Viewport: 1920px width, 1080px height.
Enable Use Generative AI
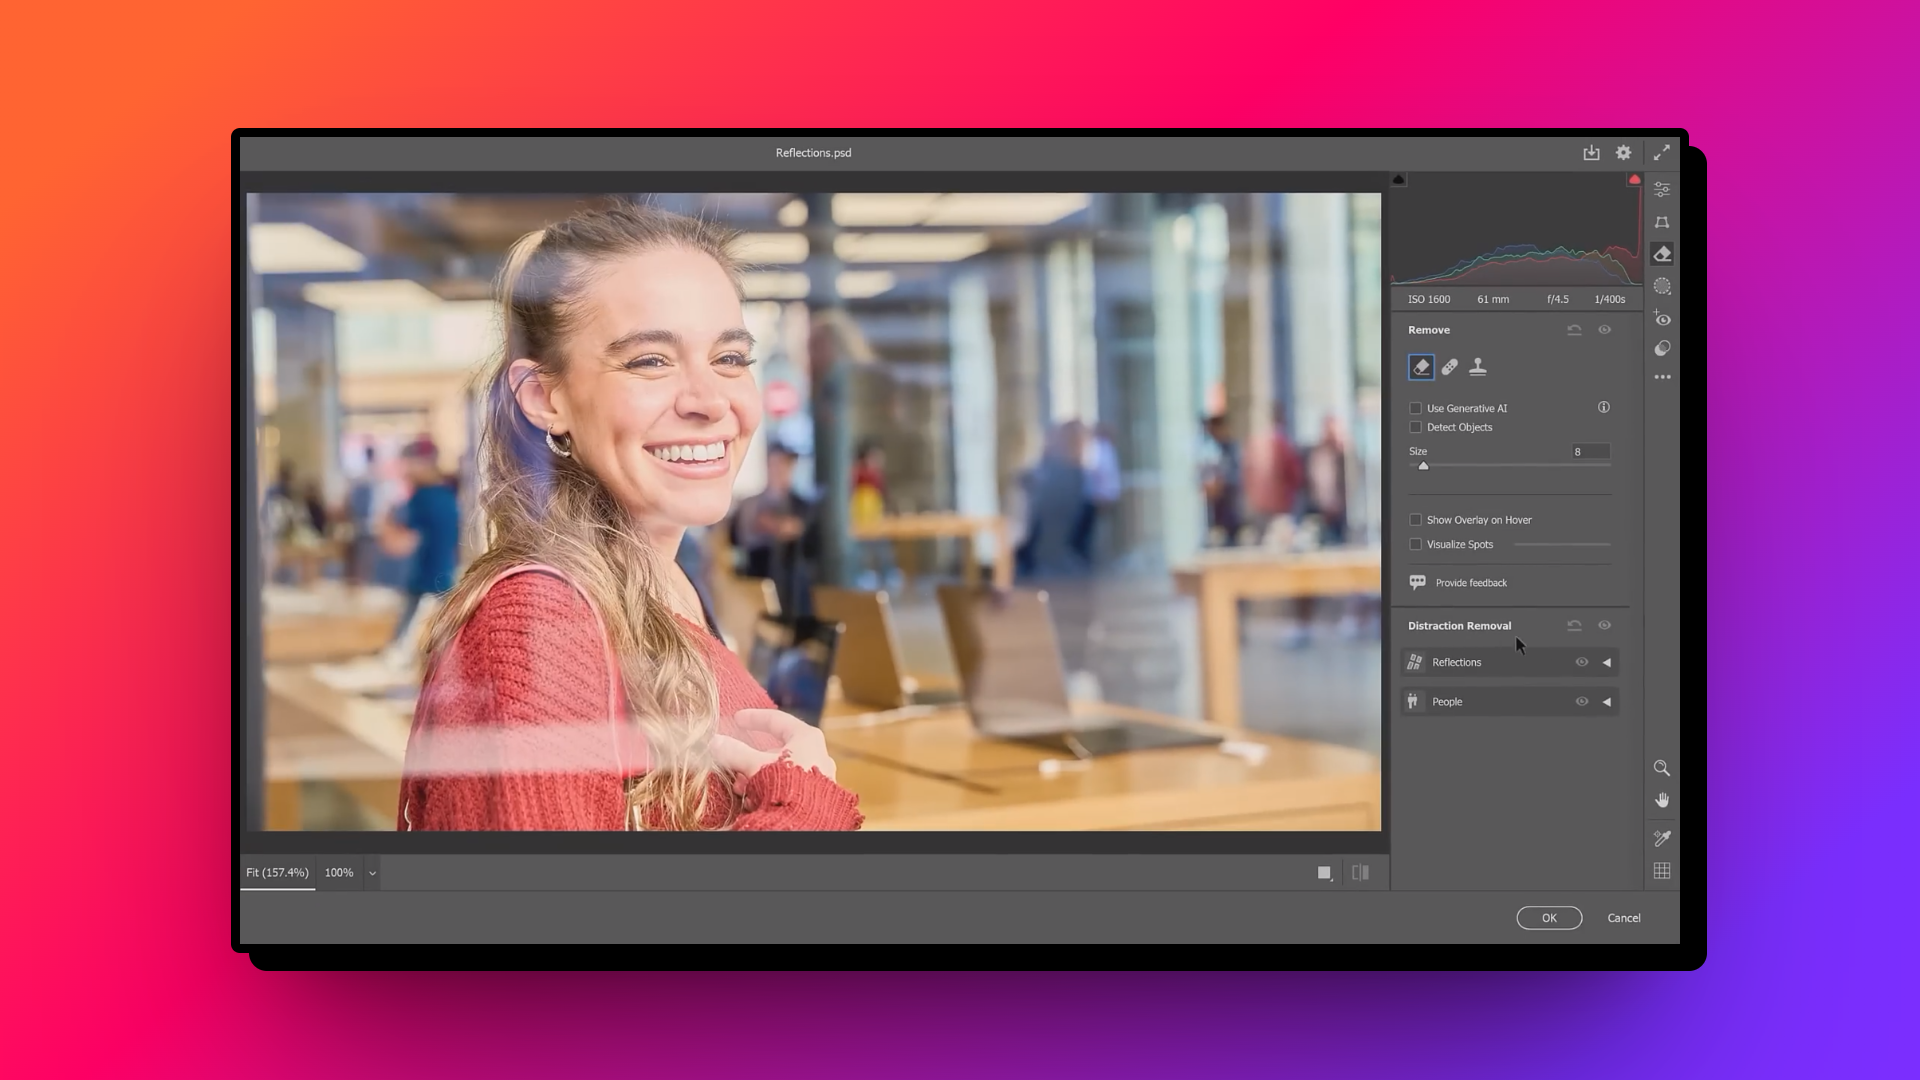coord(1415,408)
